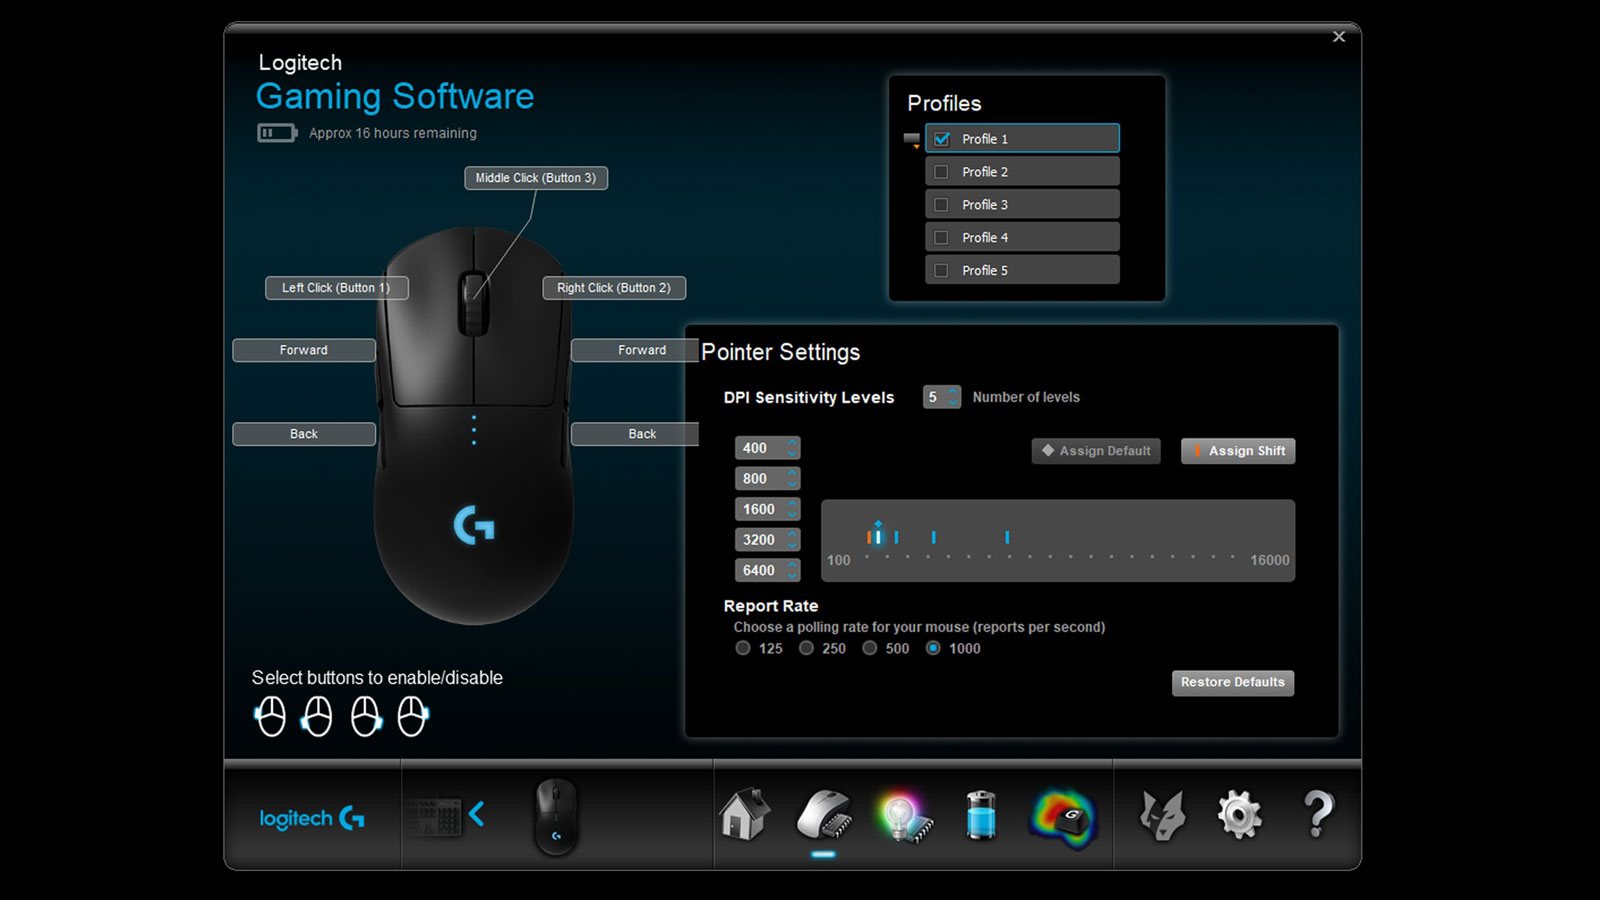Close the Gaming Software window
Viewport: 1600px width, 900px height.
(1339, 37)
